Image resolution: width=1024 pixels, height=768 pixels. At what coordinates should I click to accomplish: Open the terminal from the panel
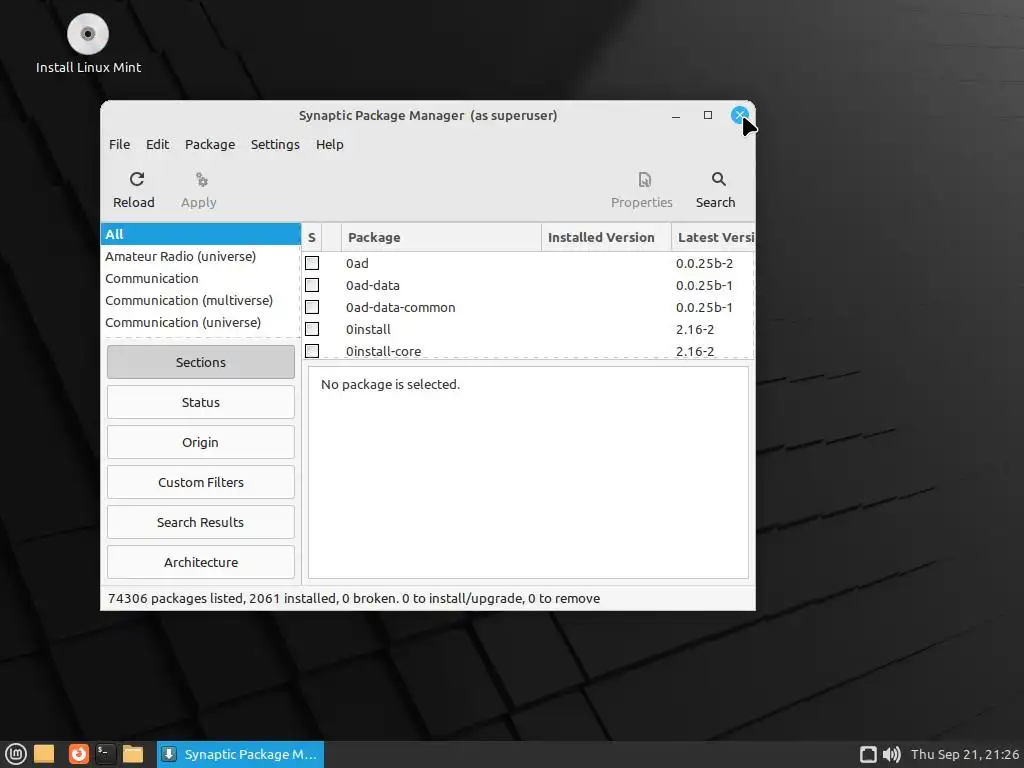(105, 754)
